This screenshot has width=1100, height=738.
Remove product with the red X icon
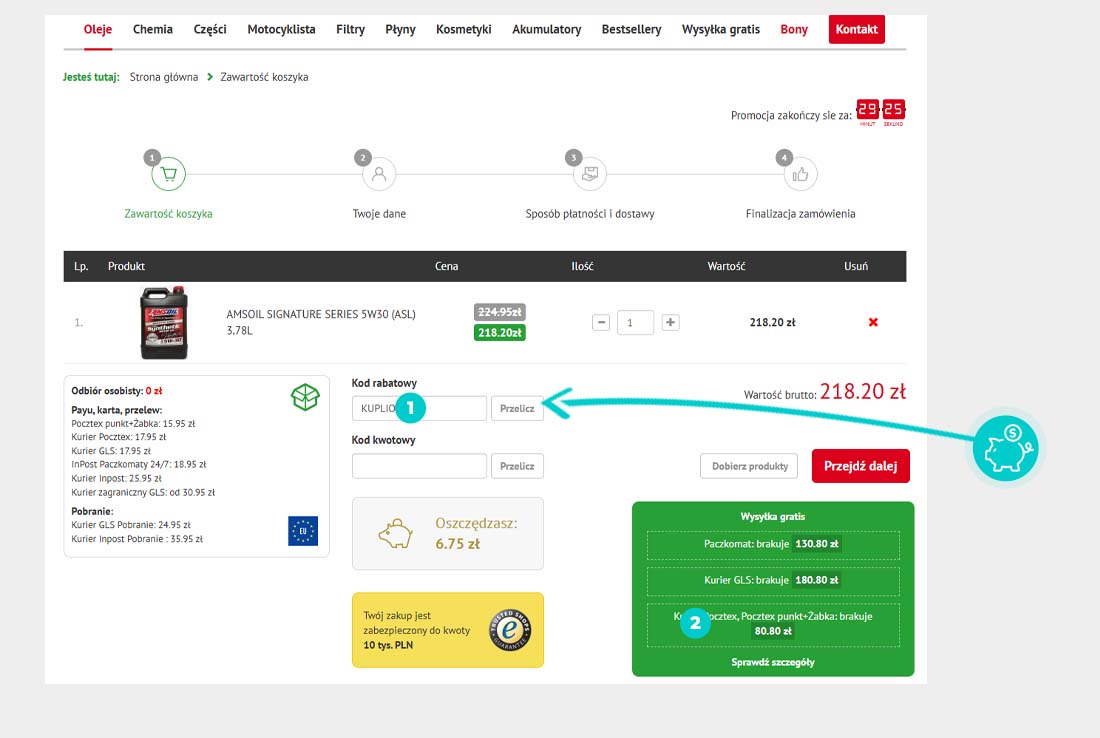point(873,322)
